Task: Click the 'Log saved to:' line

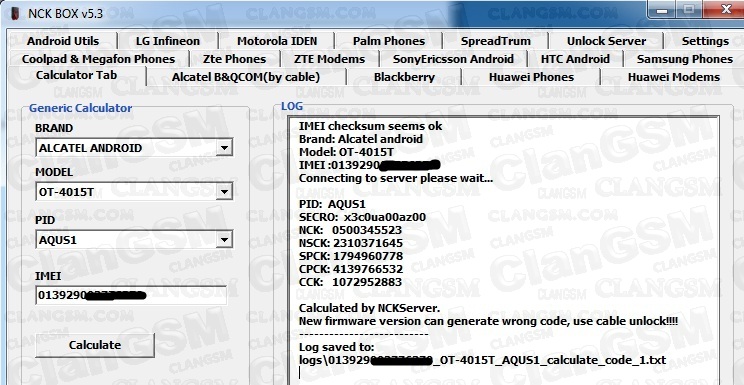Action: (336, 347)
